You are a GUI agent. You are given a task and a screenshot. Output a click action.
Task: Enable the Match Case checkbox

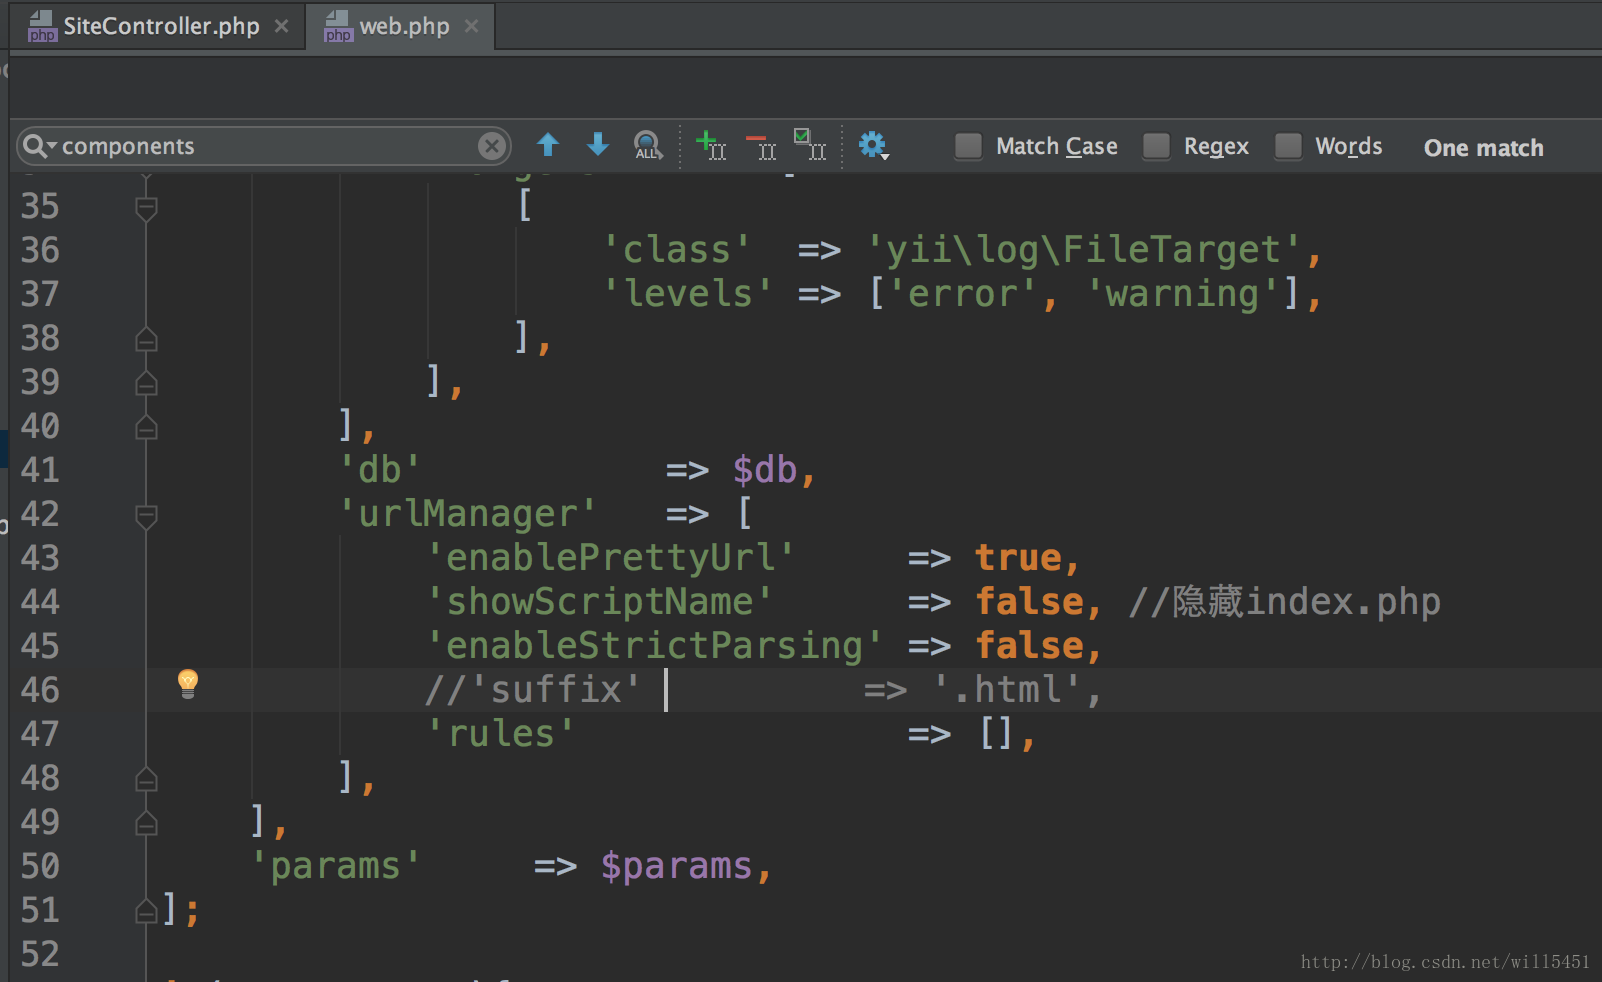point(968,146)
